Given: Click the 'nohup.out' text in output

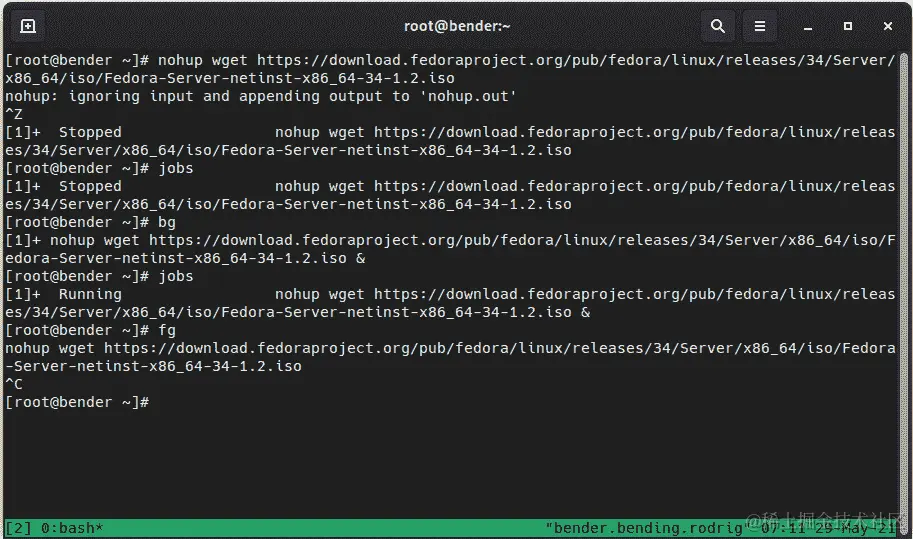Looking at the screenshot, I should [x=468, y=96].
